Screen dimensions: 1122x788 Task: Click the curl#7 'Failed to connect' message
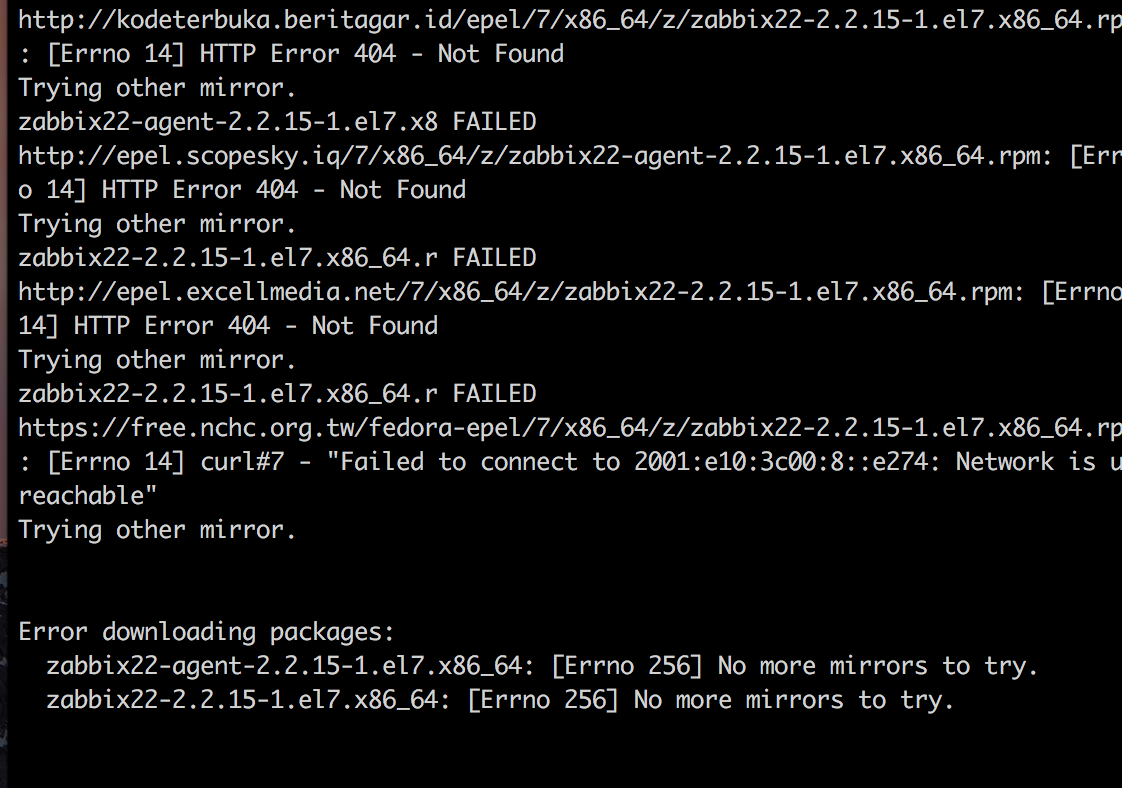[x=570, y=462]
